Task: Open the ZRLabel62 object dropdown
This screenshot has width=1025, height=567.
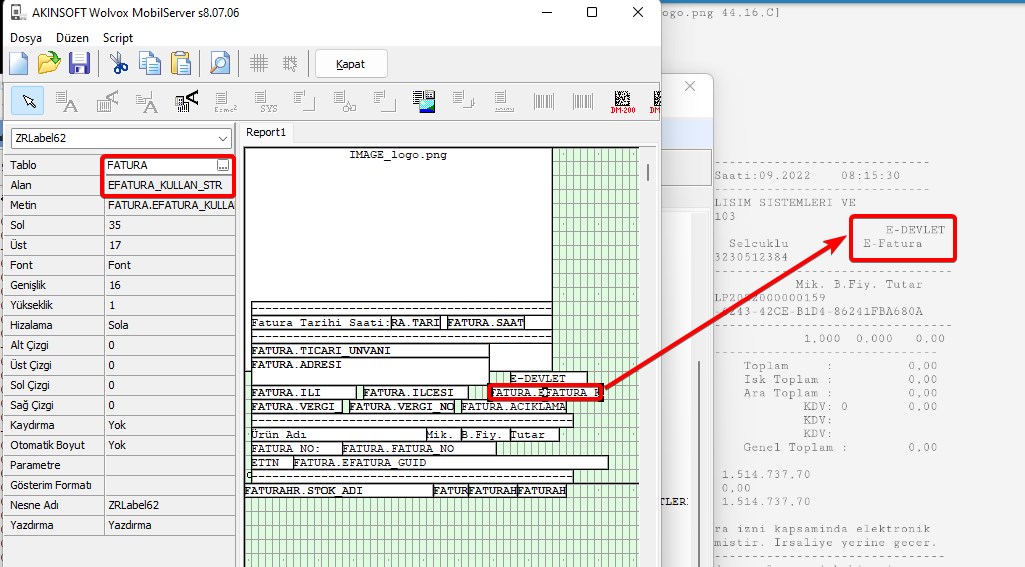Action: point(223,139)
